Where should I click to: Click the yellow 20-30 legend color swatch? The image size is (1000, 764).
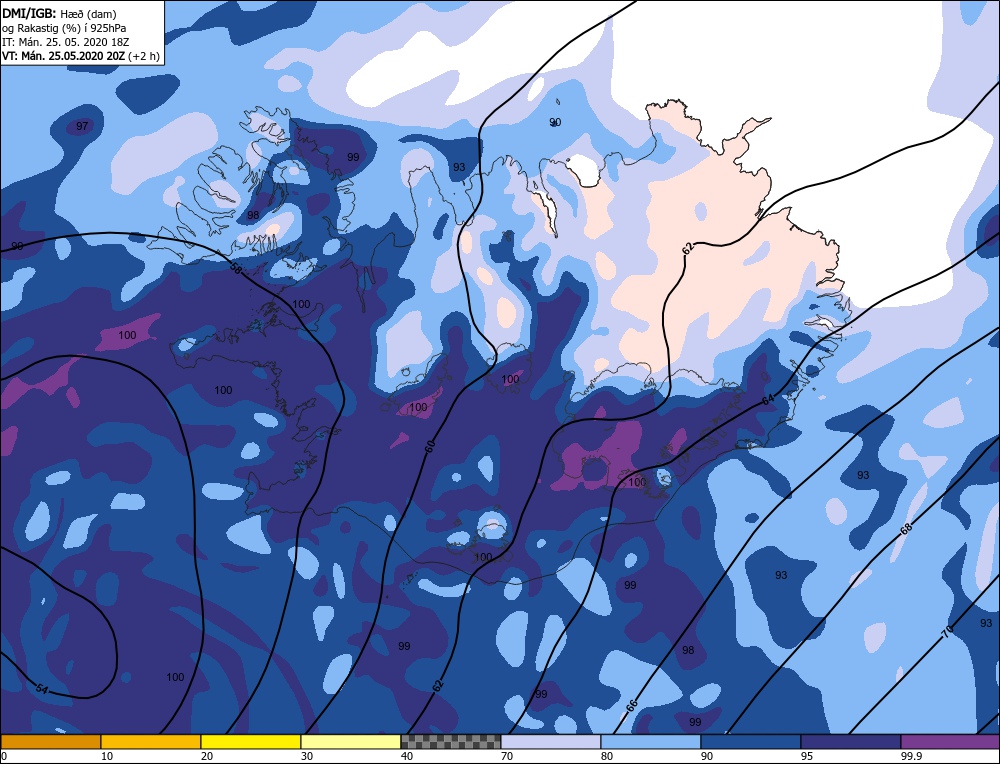coord(251,742)
